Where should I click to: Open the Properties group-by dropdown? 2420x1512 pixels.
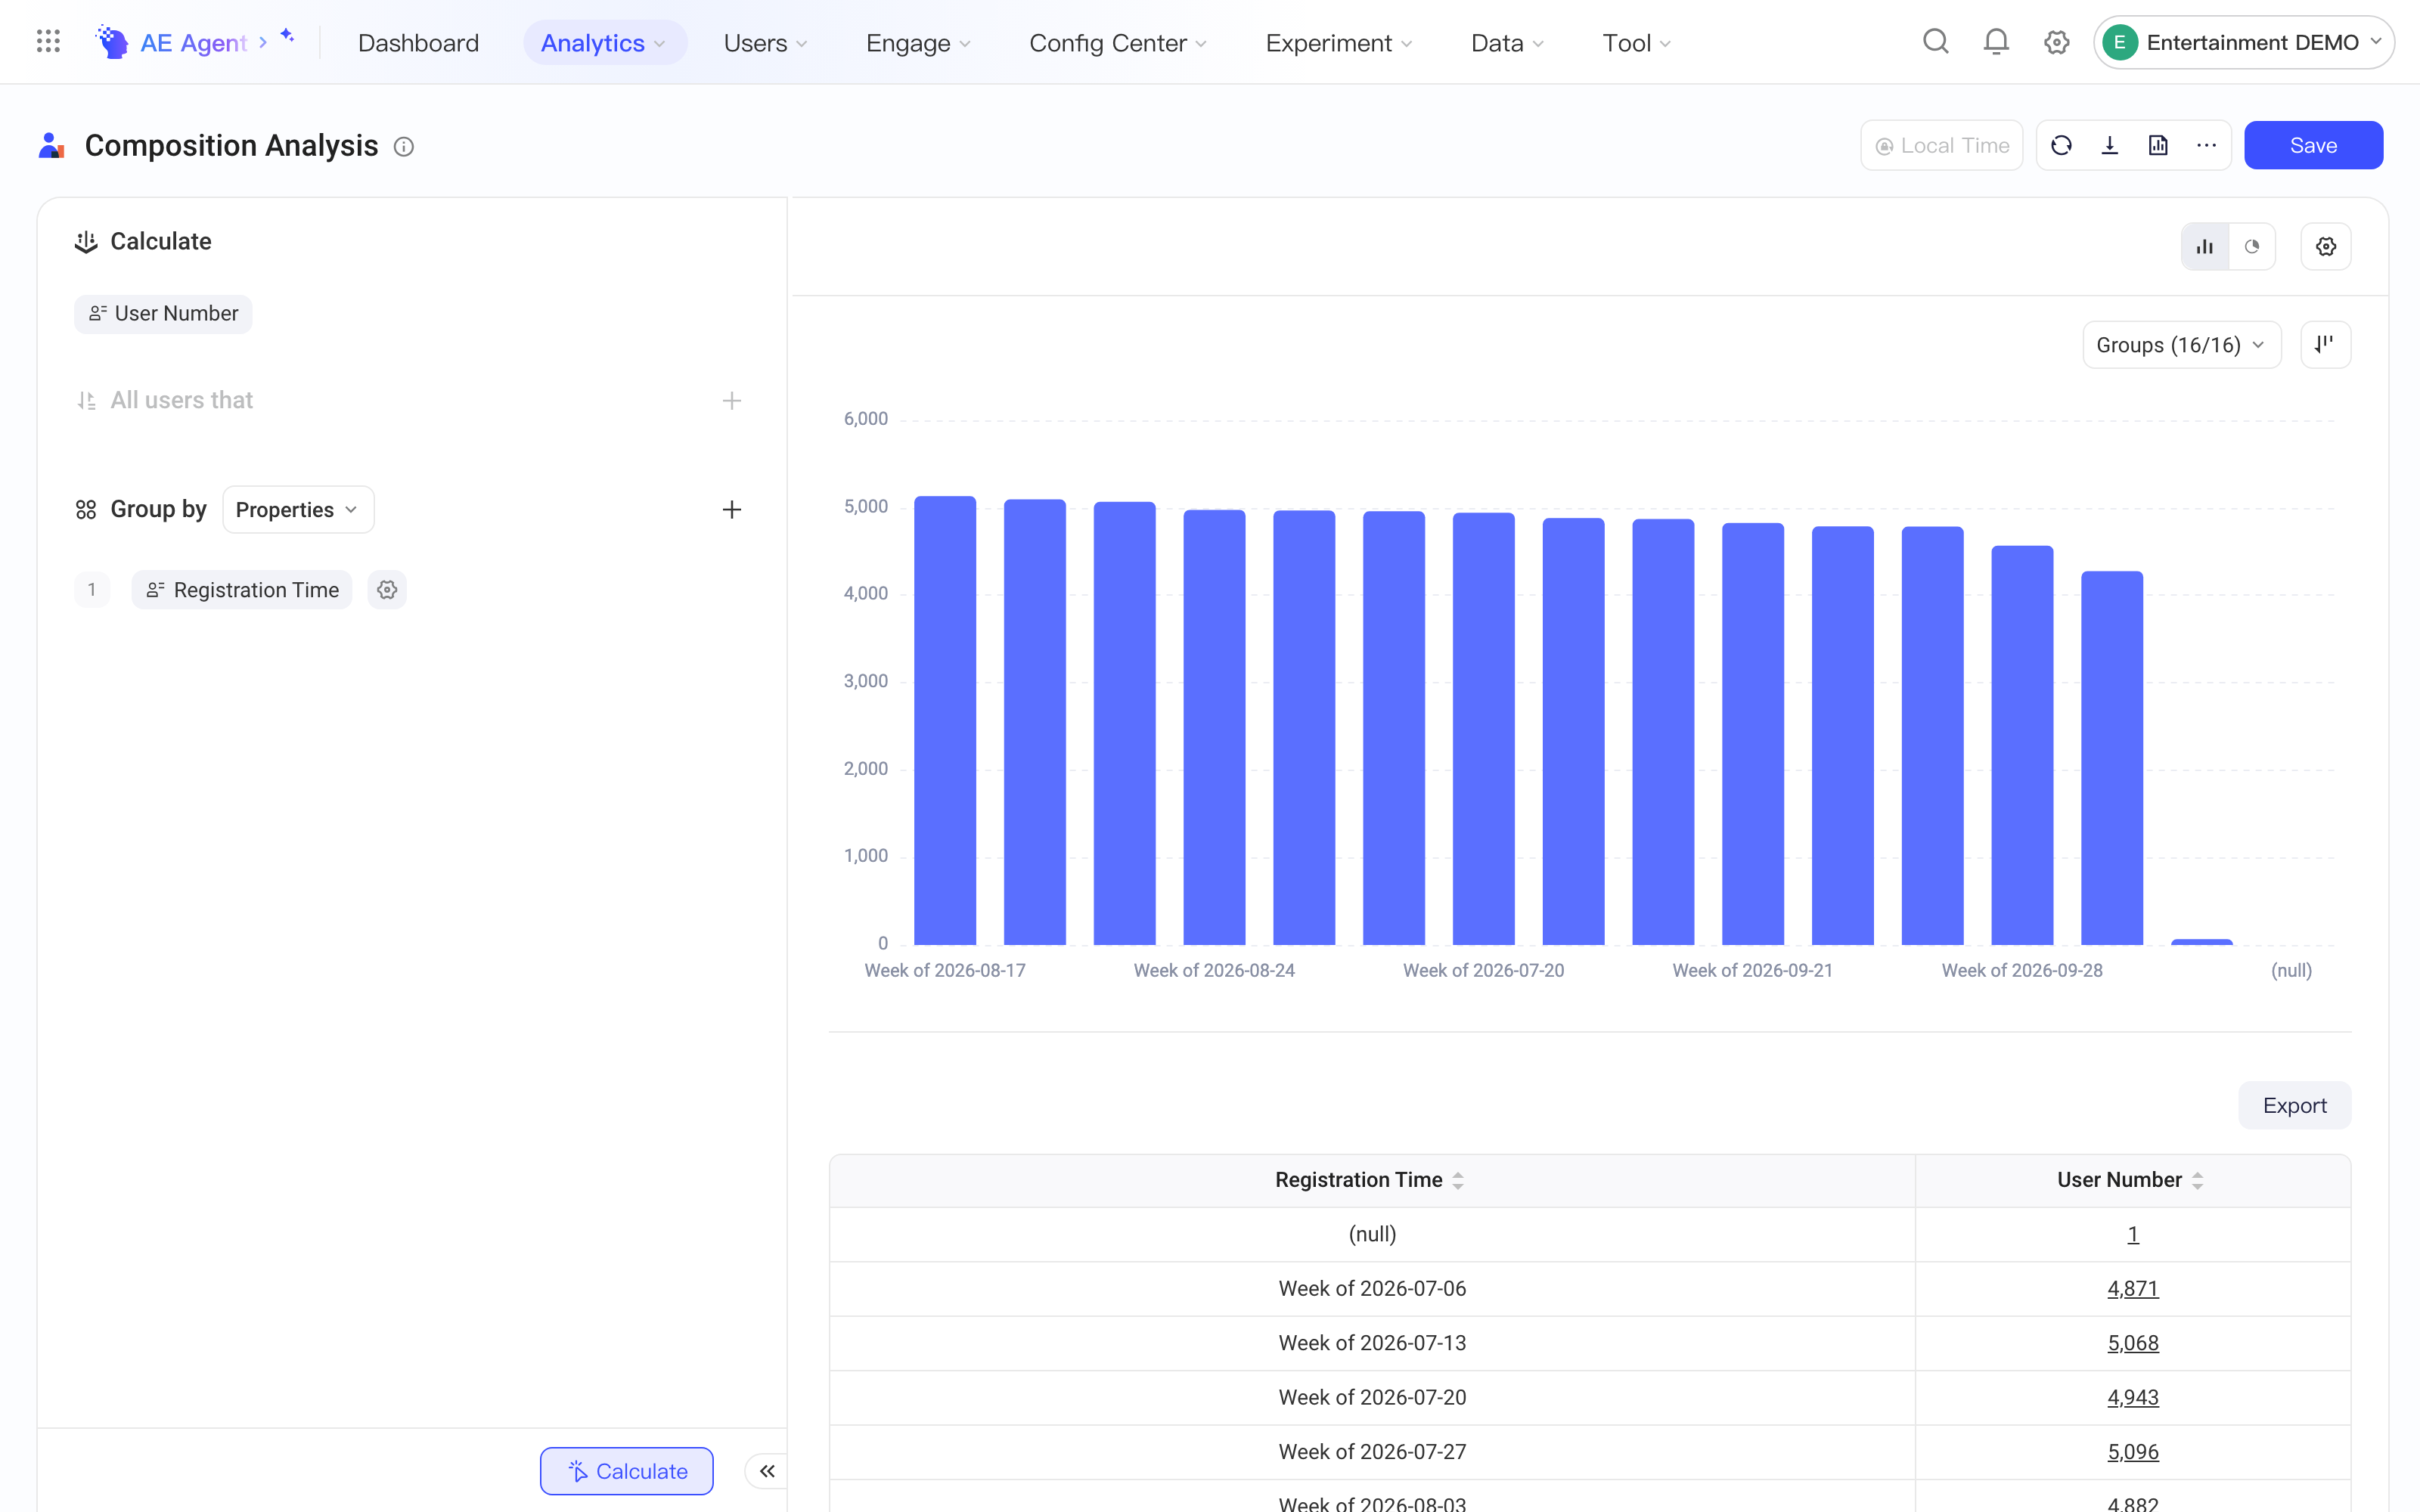pos(298,510)
